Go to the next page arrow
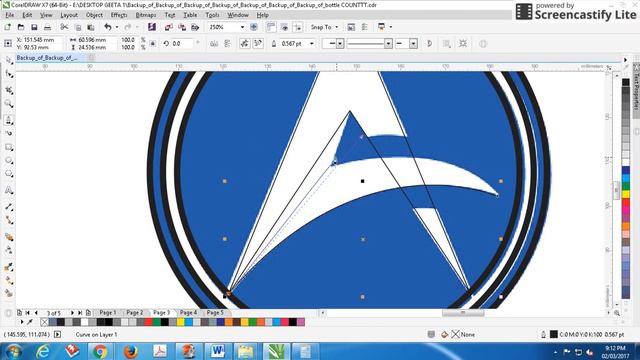 coord(72,313)
